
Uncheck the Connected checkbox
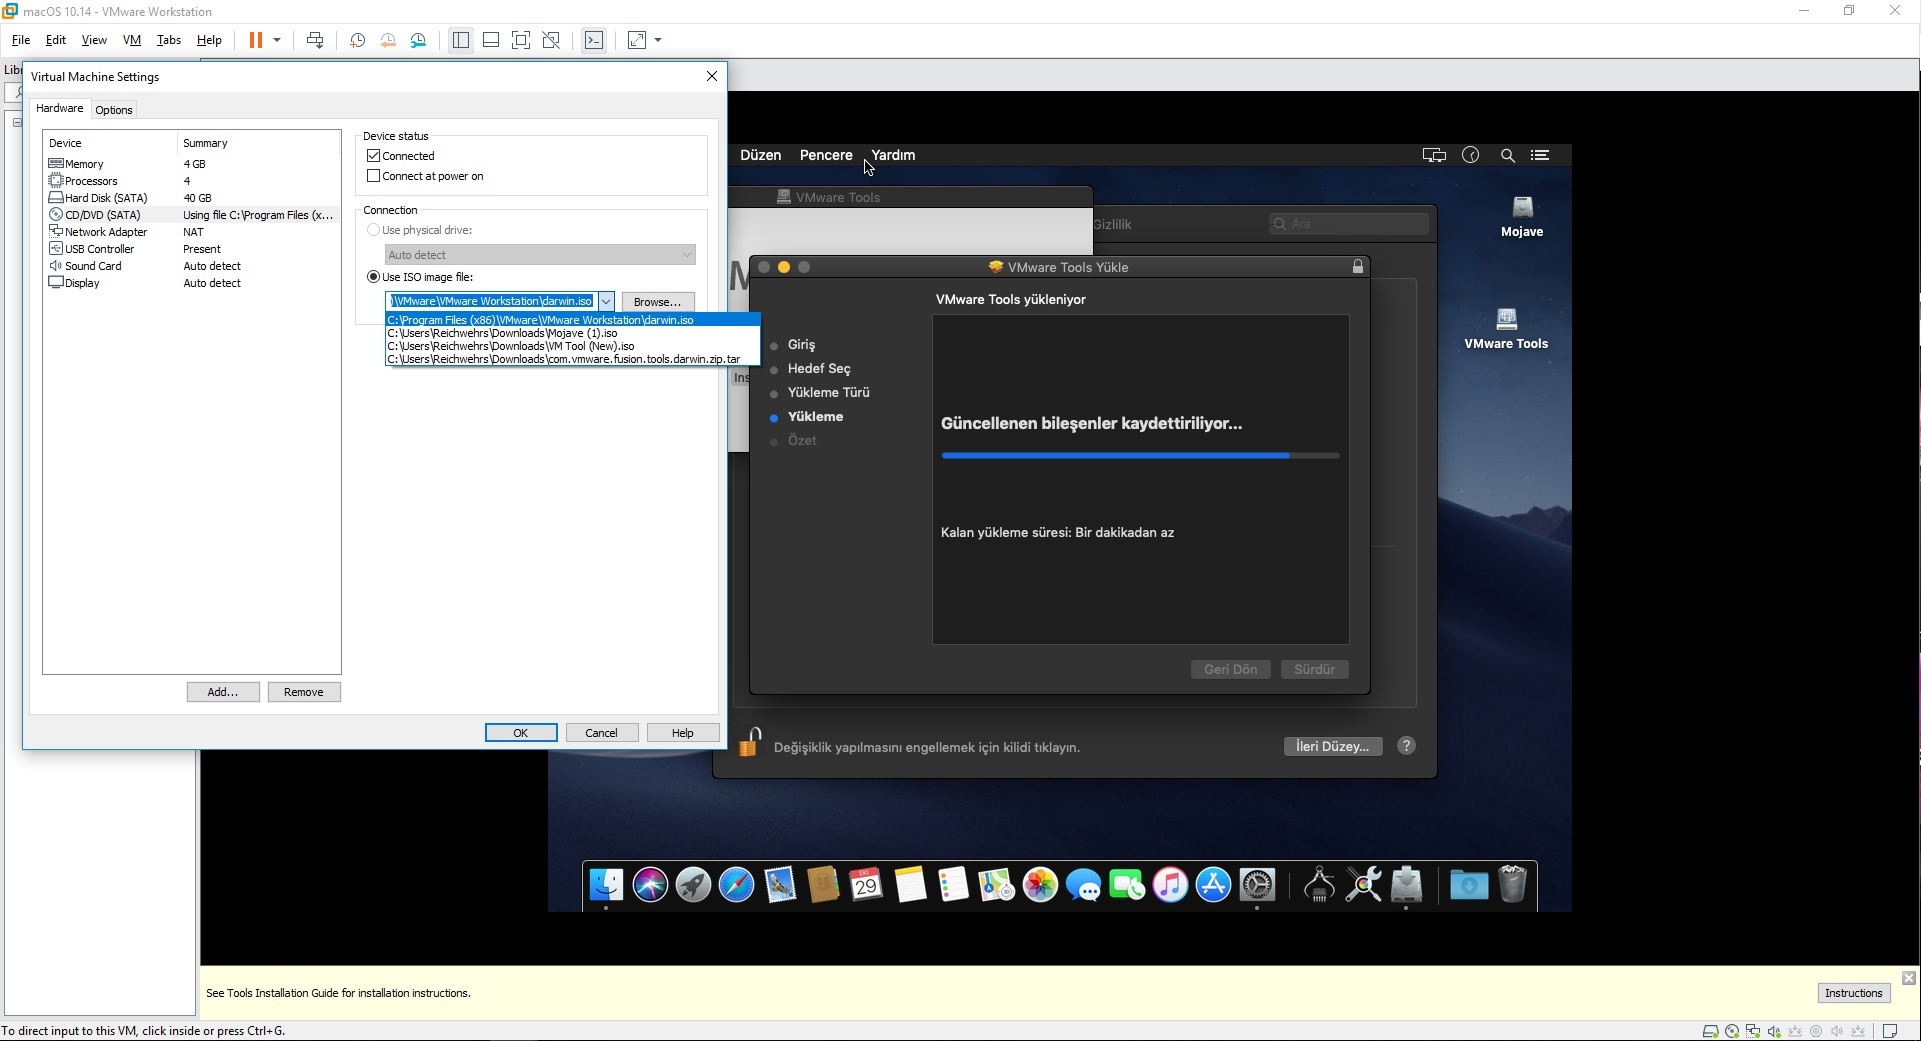[374, 156]
